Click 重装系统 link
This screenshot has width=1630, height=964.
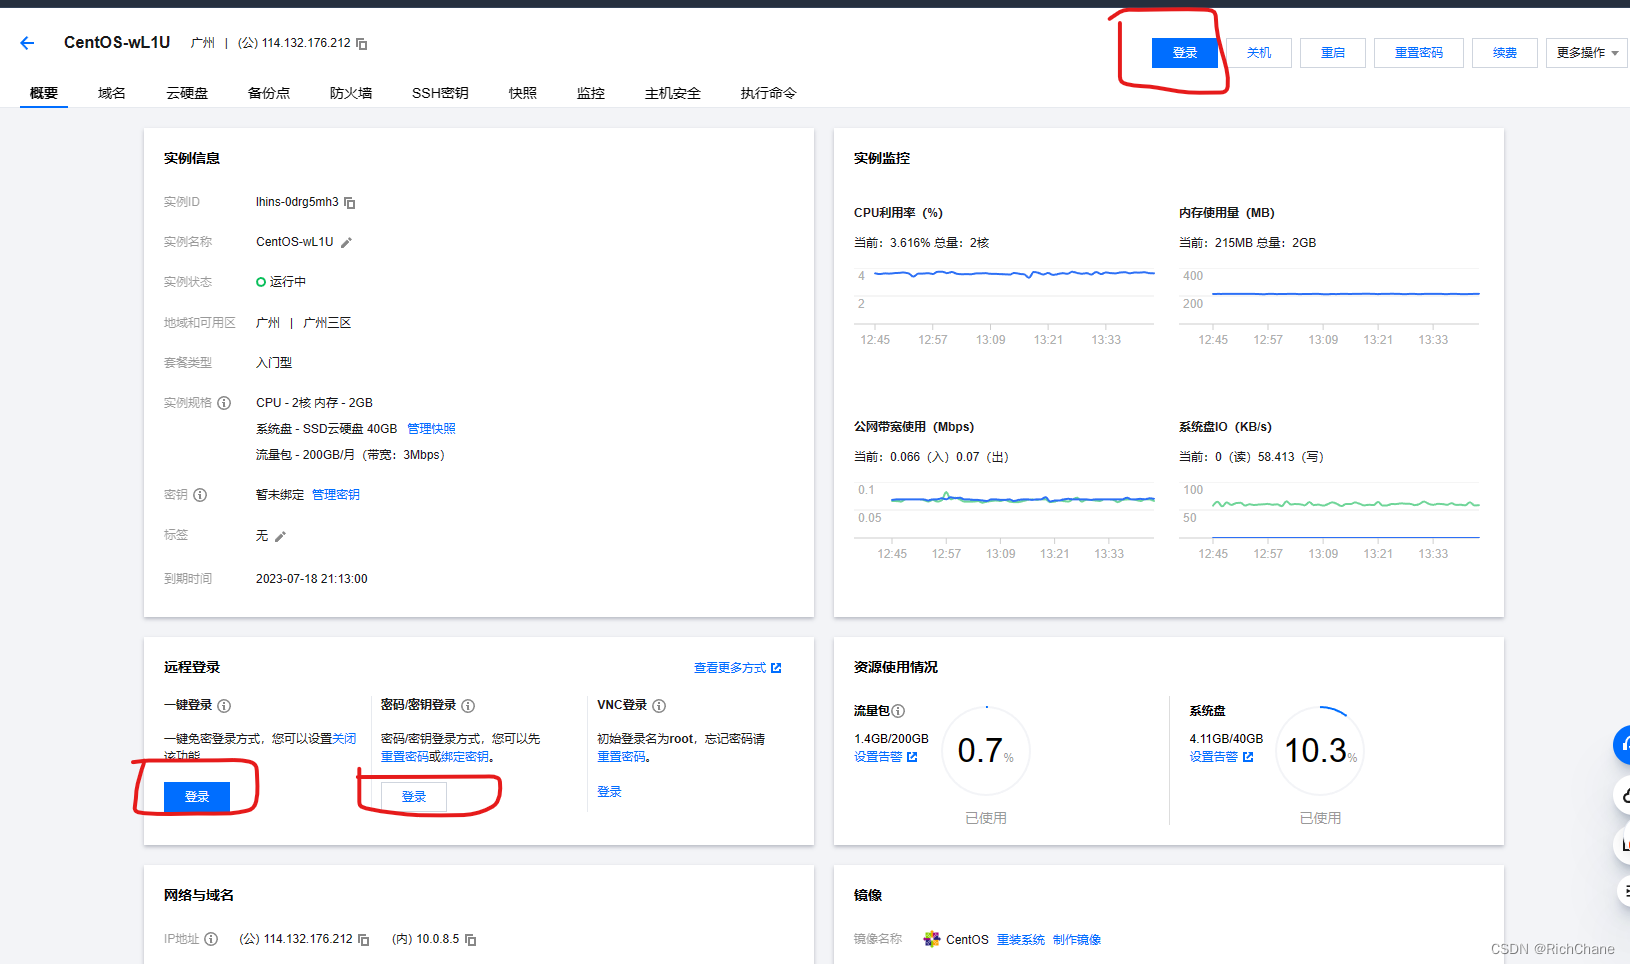(x=1021, y=940)
